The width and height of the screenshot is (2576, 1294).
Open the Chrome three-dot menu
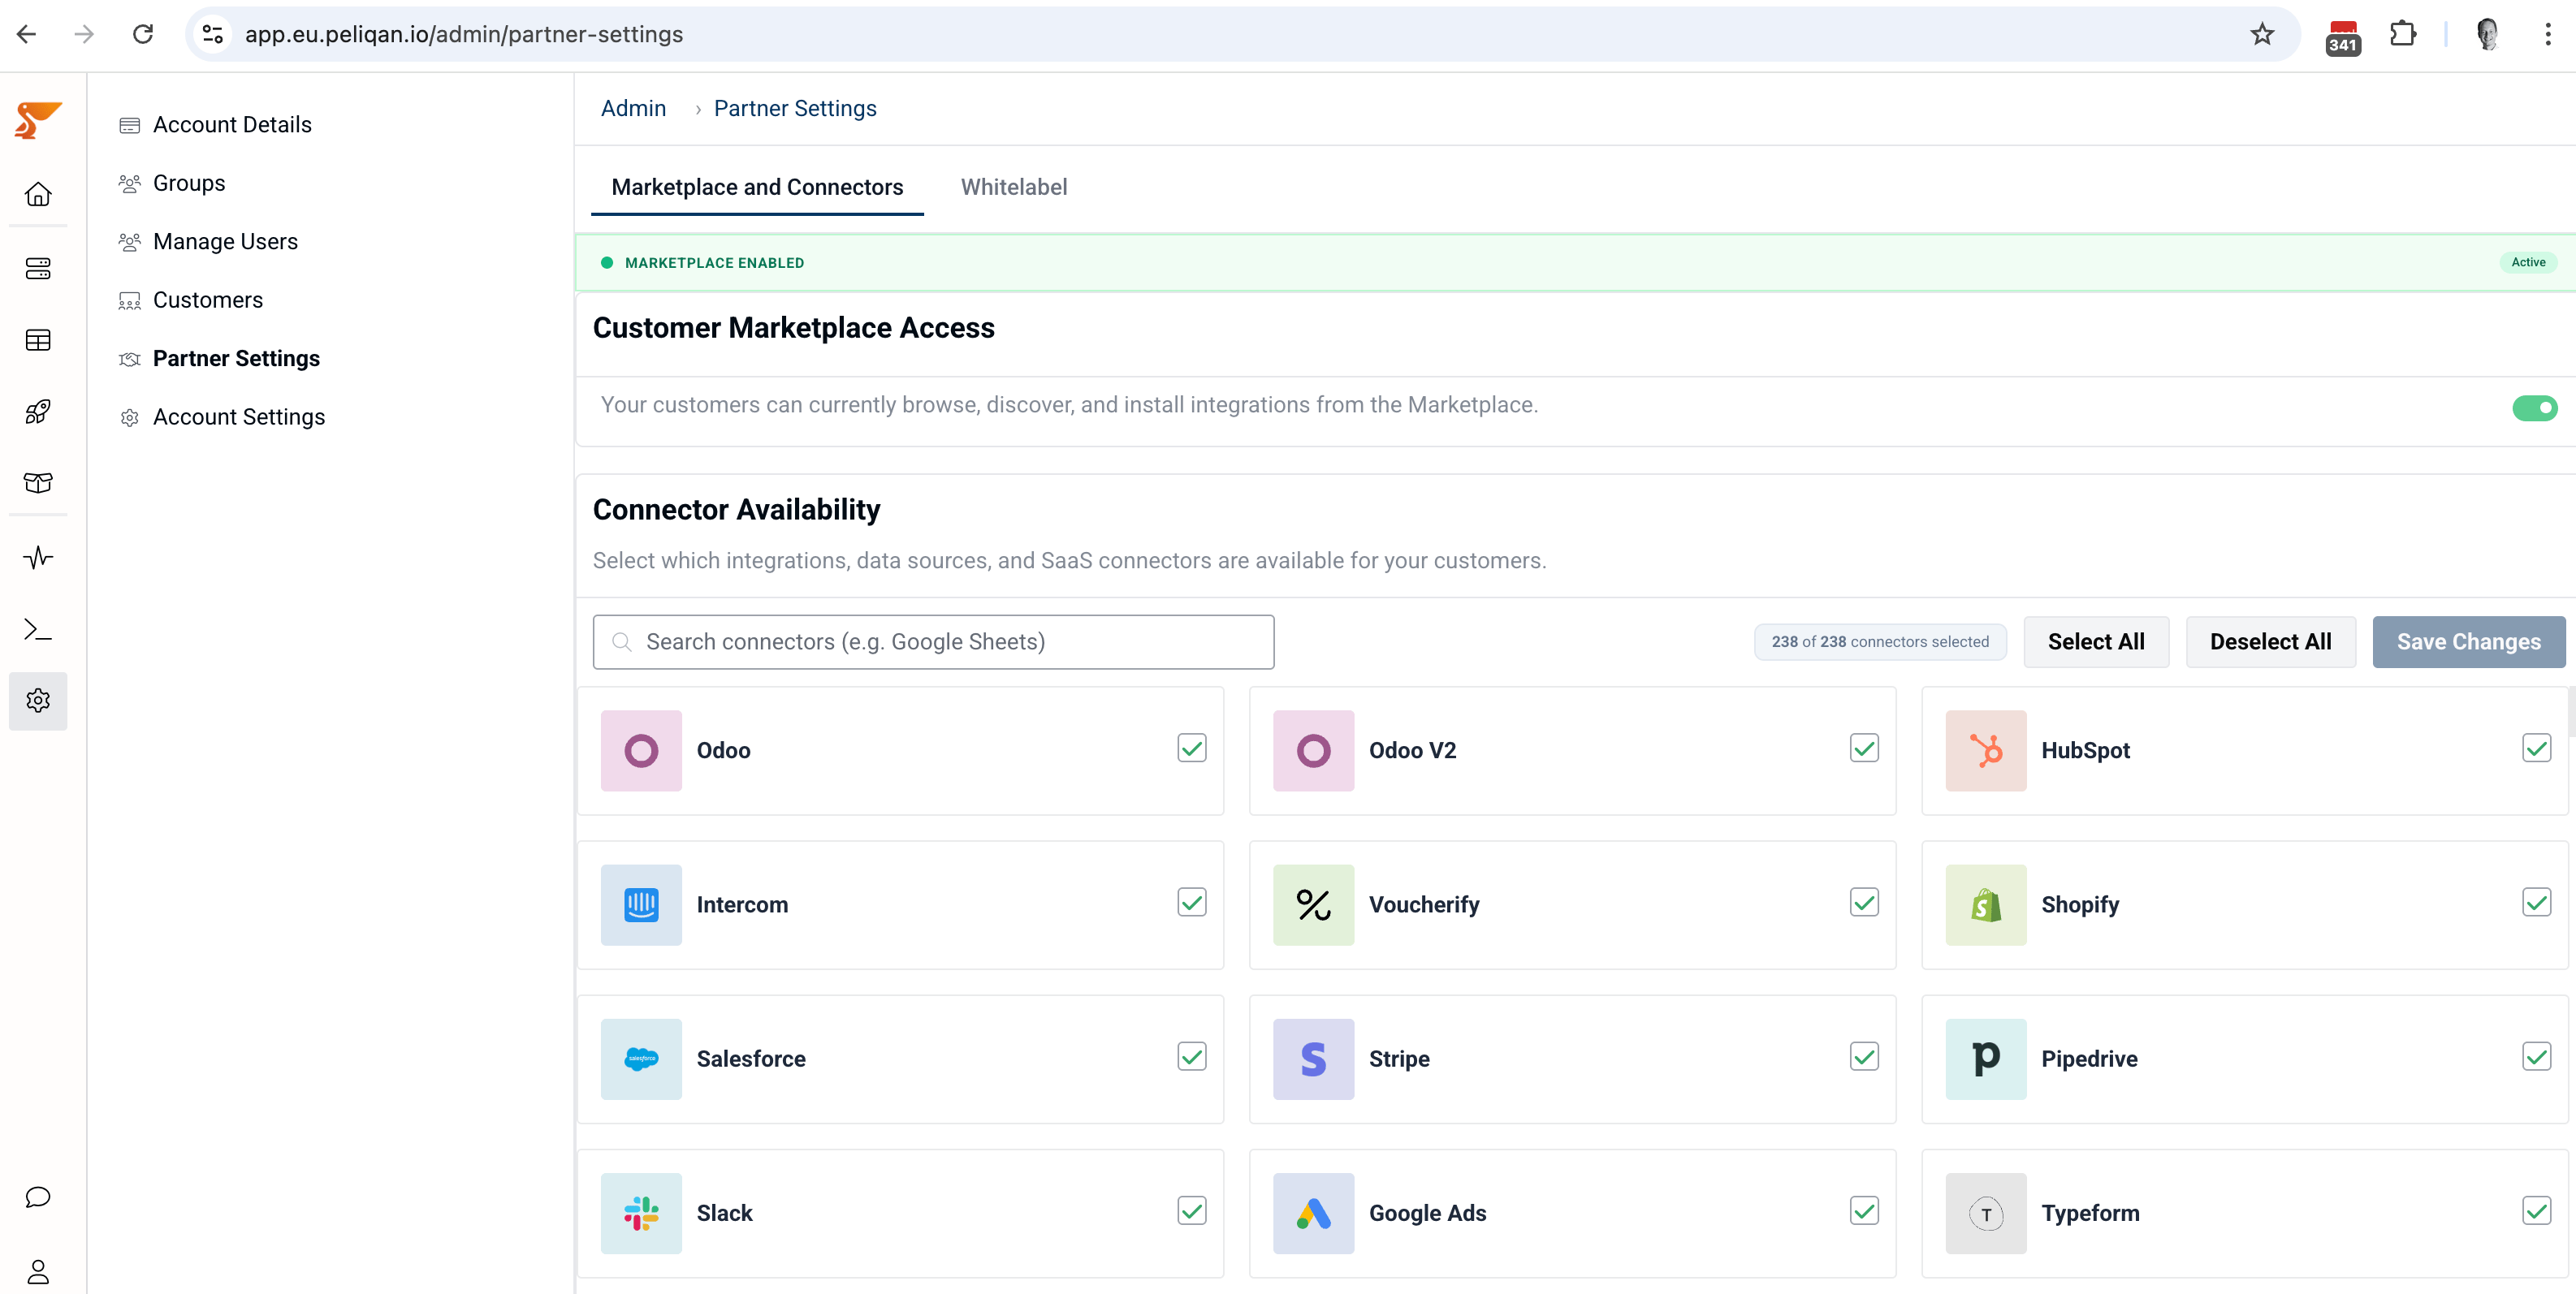pyautogui.click(x=2547, y=34)
